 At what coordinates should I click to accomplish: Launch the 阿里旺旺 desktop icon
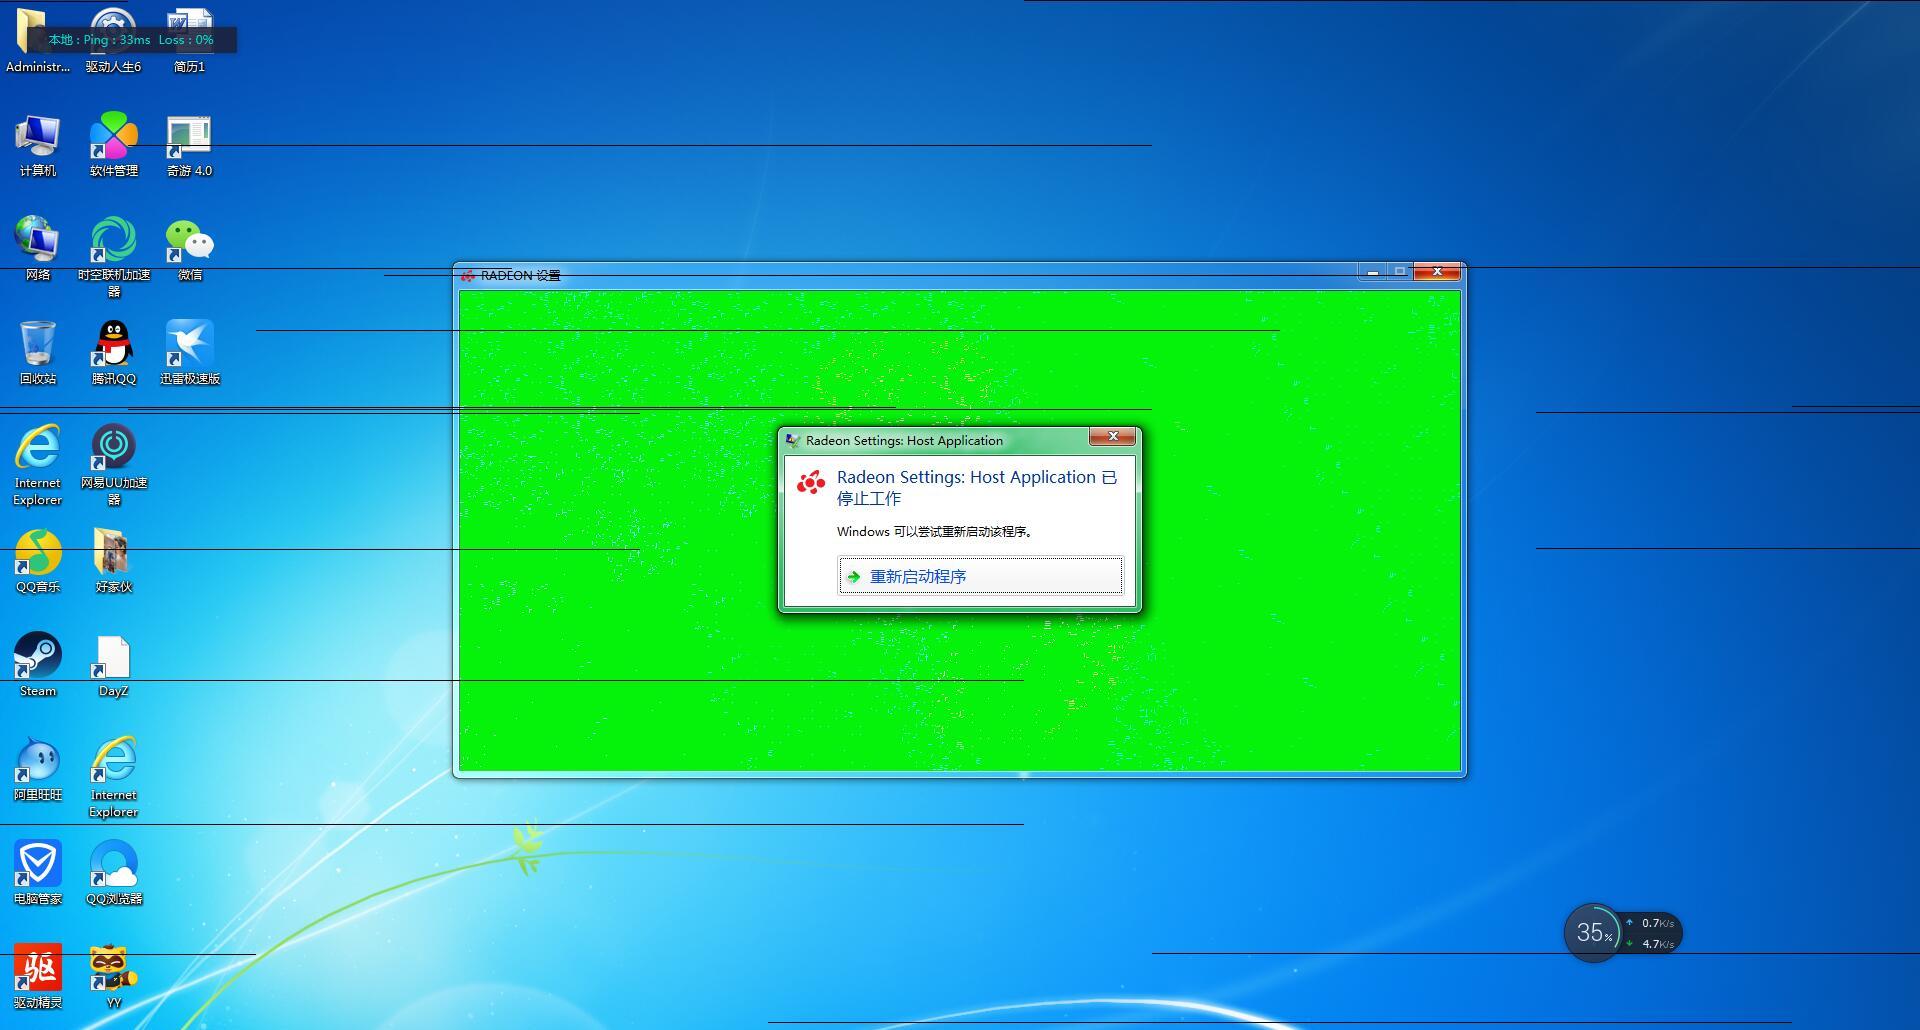(37, 769)
